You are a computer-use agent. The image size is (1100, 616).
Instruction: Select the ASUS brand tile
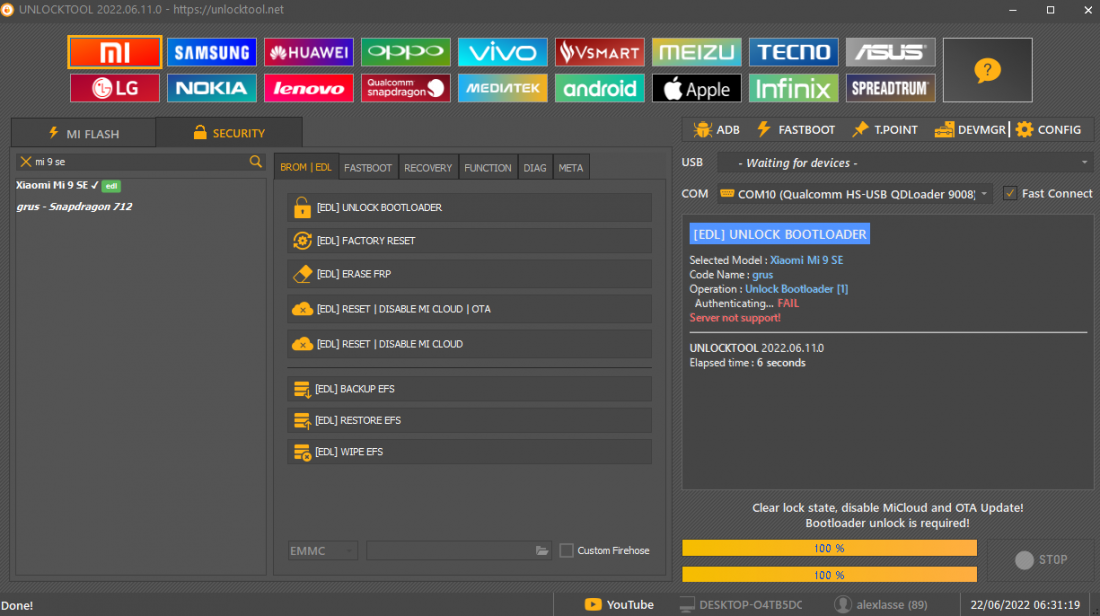(890, 52)
